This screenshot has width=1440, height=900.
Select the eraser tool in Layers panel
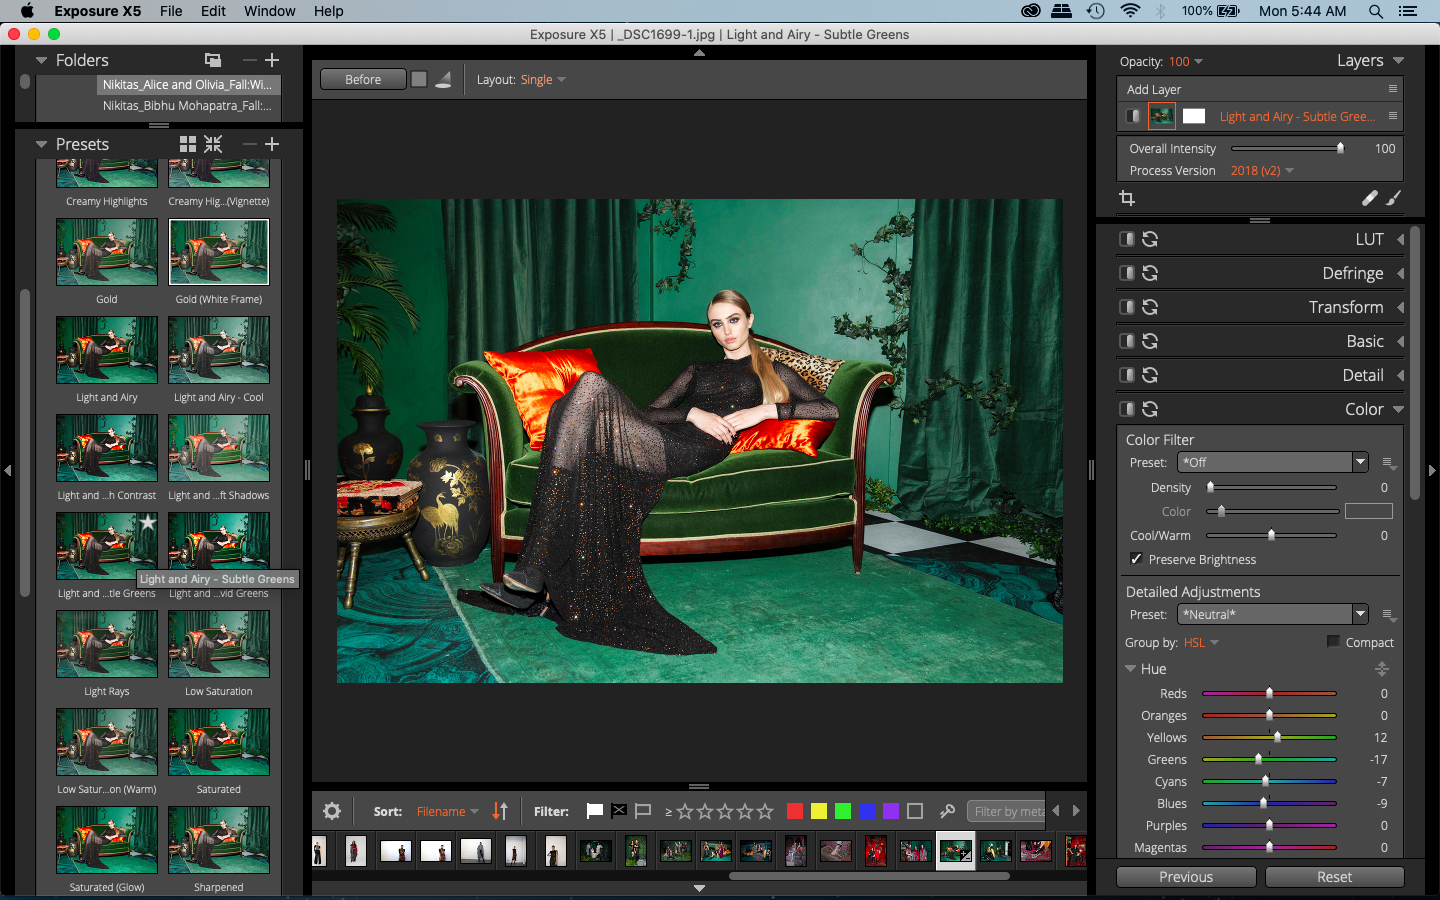tap(1370, 198)
